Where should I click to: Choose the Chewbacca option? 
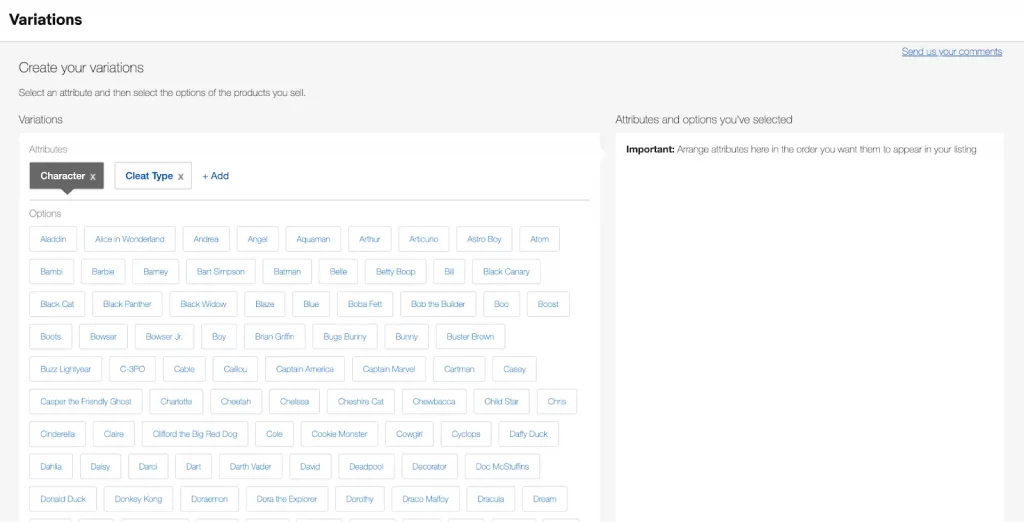tap(434, 402)
